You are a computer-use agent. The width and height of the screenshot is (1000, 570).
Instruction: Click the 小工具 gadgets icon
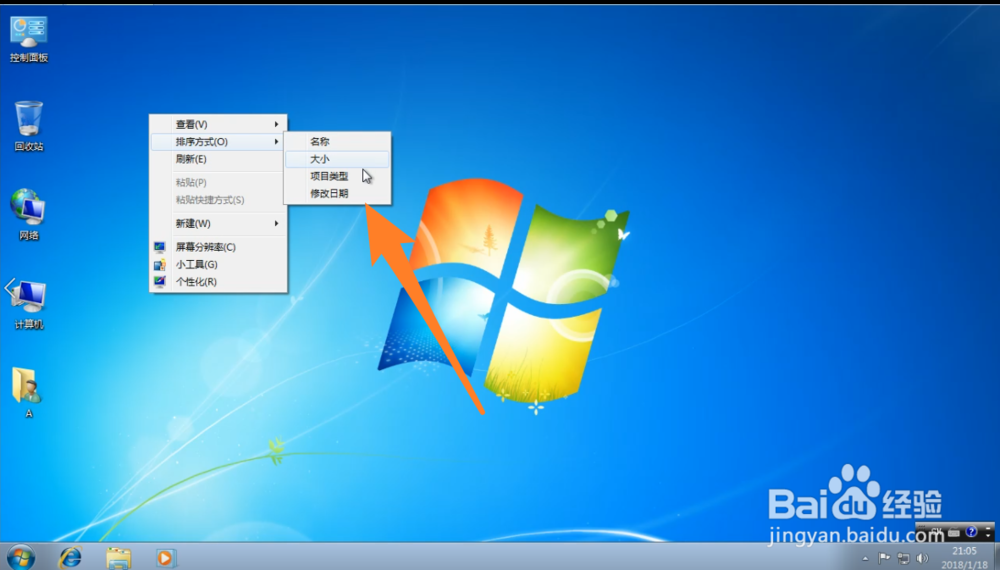159,264
